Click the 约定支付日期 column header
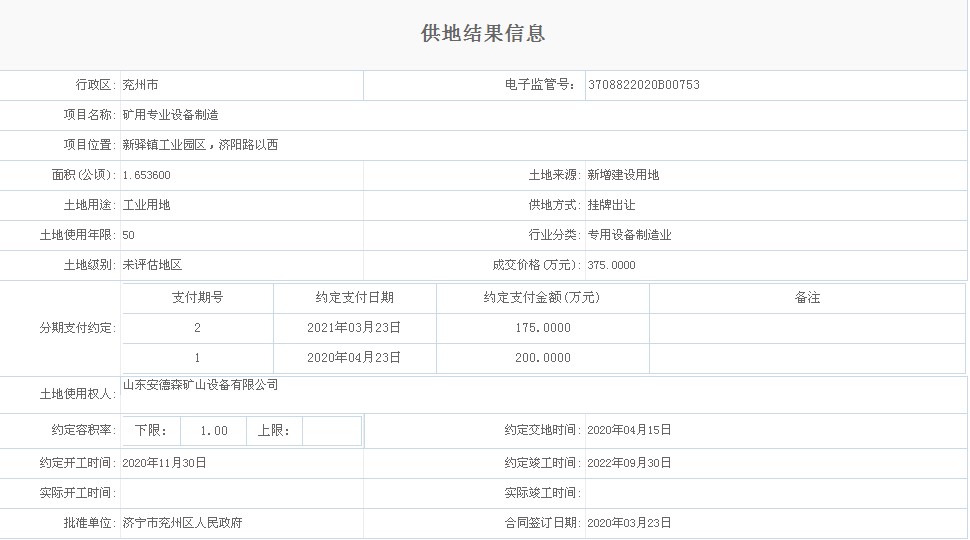Screen dimensions: 970x540 coord(354,298)
